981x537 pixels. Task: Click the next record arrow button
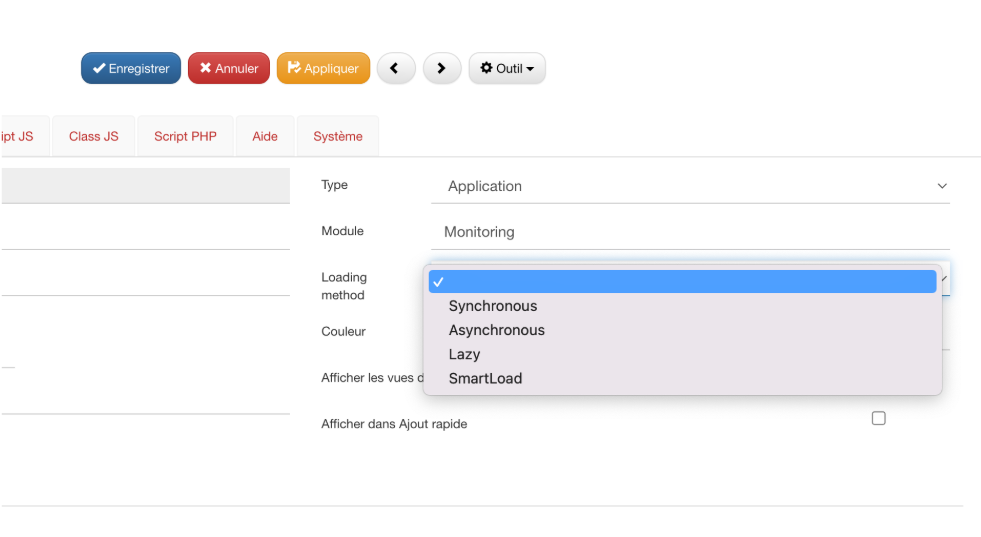441,68
